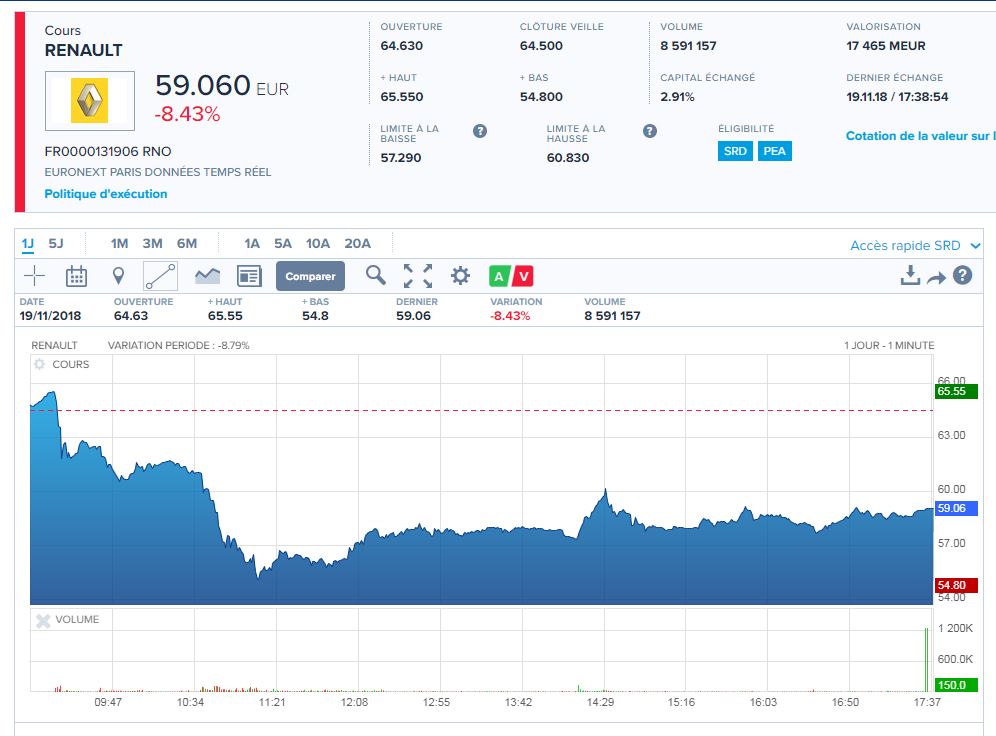The width and height of the screenshot is (996, 736).
Task: Expand chart to fullscreen
Action: pos(418,276)
